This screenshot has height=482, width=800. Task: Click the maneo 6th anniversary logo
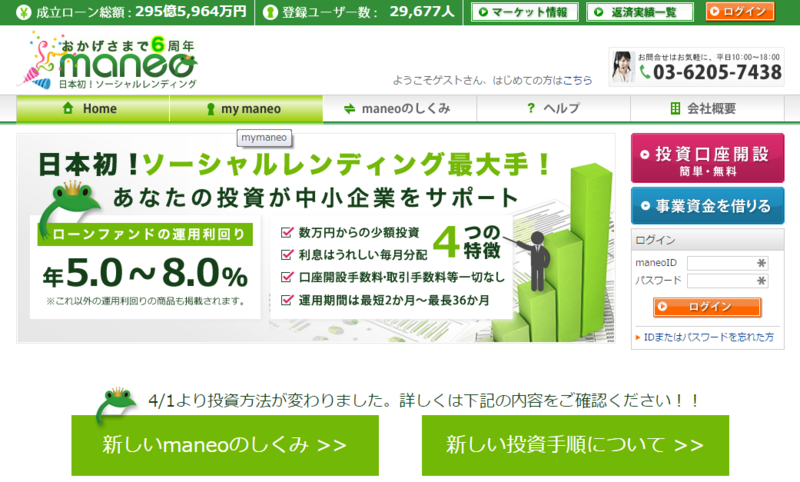[x=107, y=60]
